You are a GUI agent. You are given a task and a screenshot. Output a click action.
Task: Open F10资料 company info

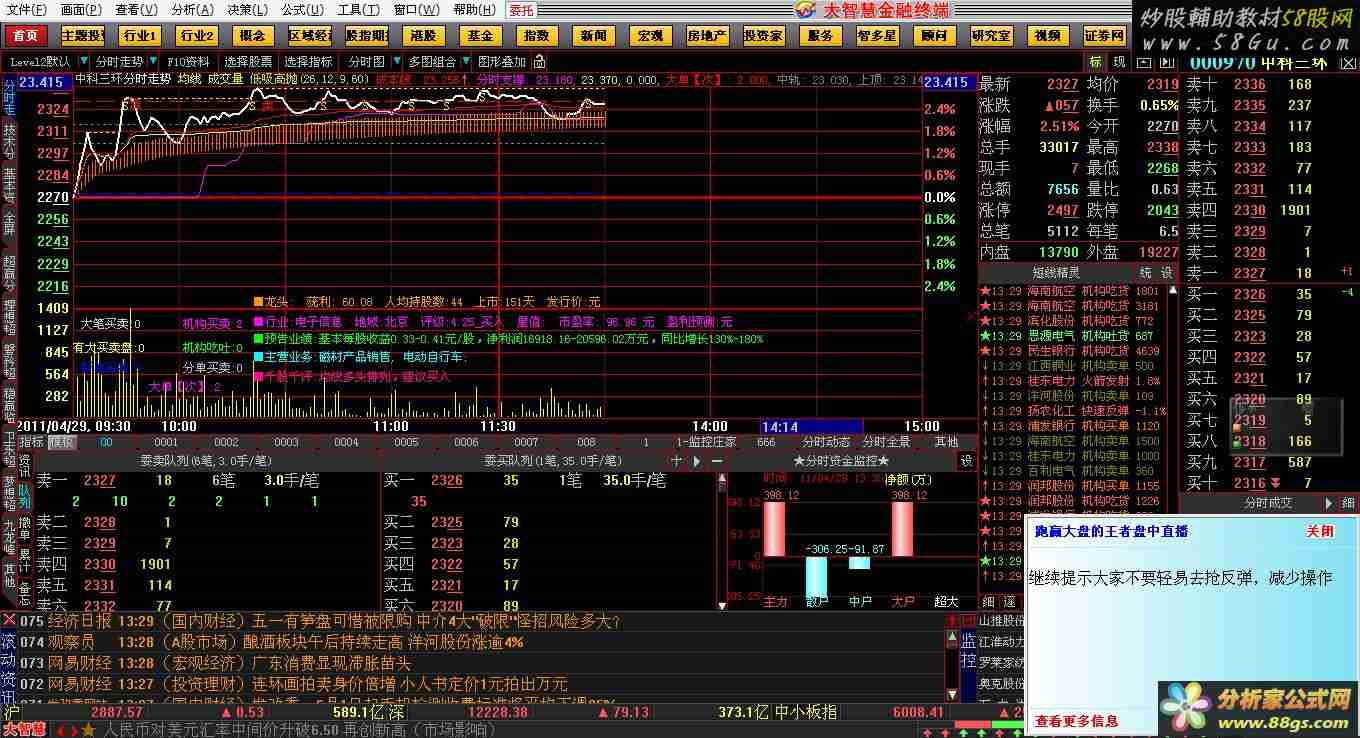point(188,62)
